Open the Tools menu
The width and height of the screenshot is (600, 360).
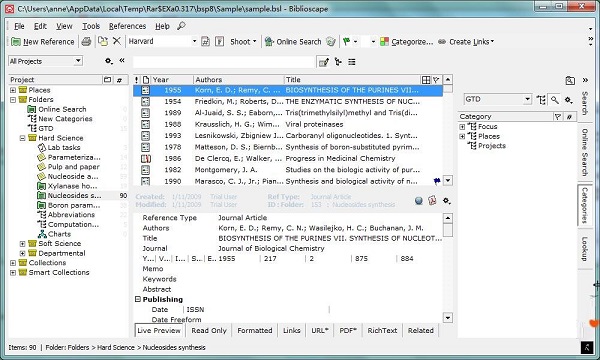click(91, 26)
